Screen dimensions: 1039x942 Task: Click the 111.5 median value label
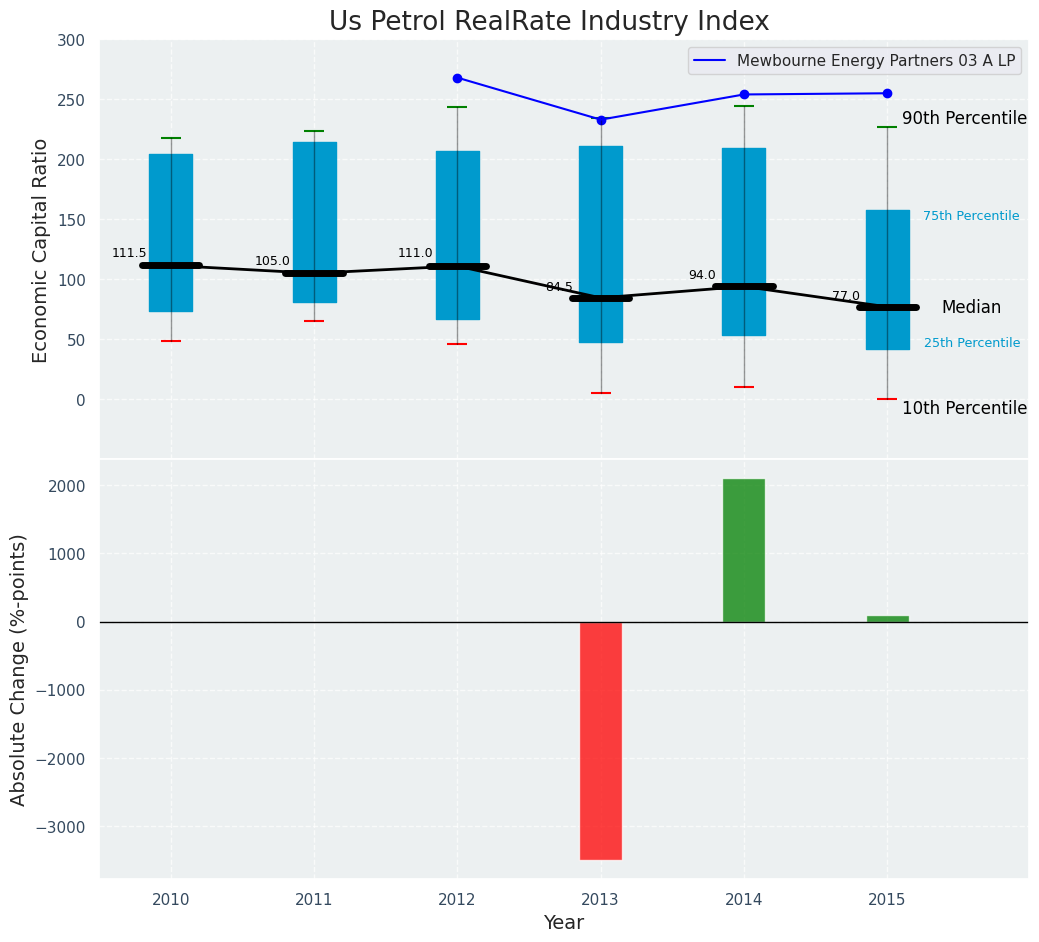click(x=129, y=254)
